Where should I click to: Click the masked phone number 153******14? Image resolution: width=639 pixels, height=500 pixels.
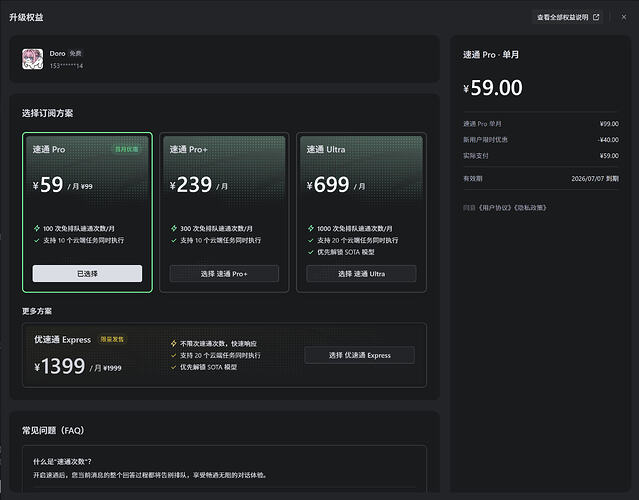[66, 66]
